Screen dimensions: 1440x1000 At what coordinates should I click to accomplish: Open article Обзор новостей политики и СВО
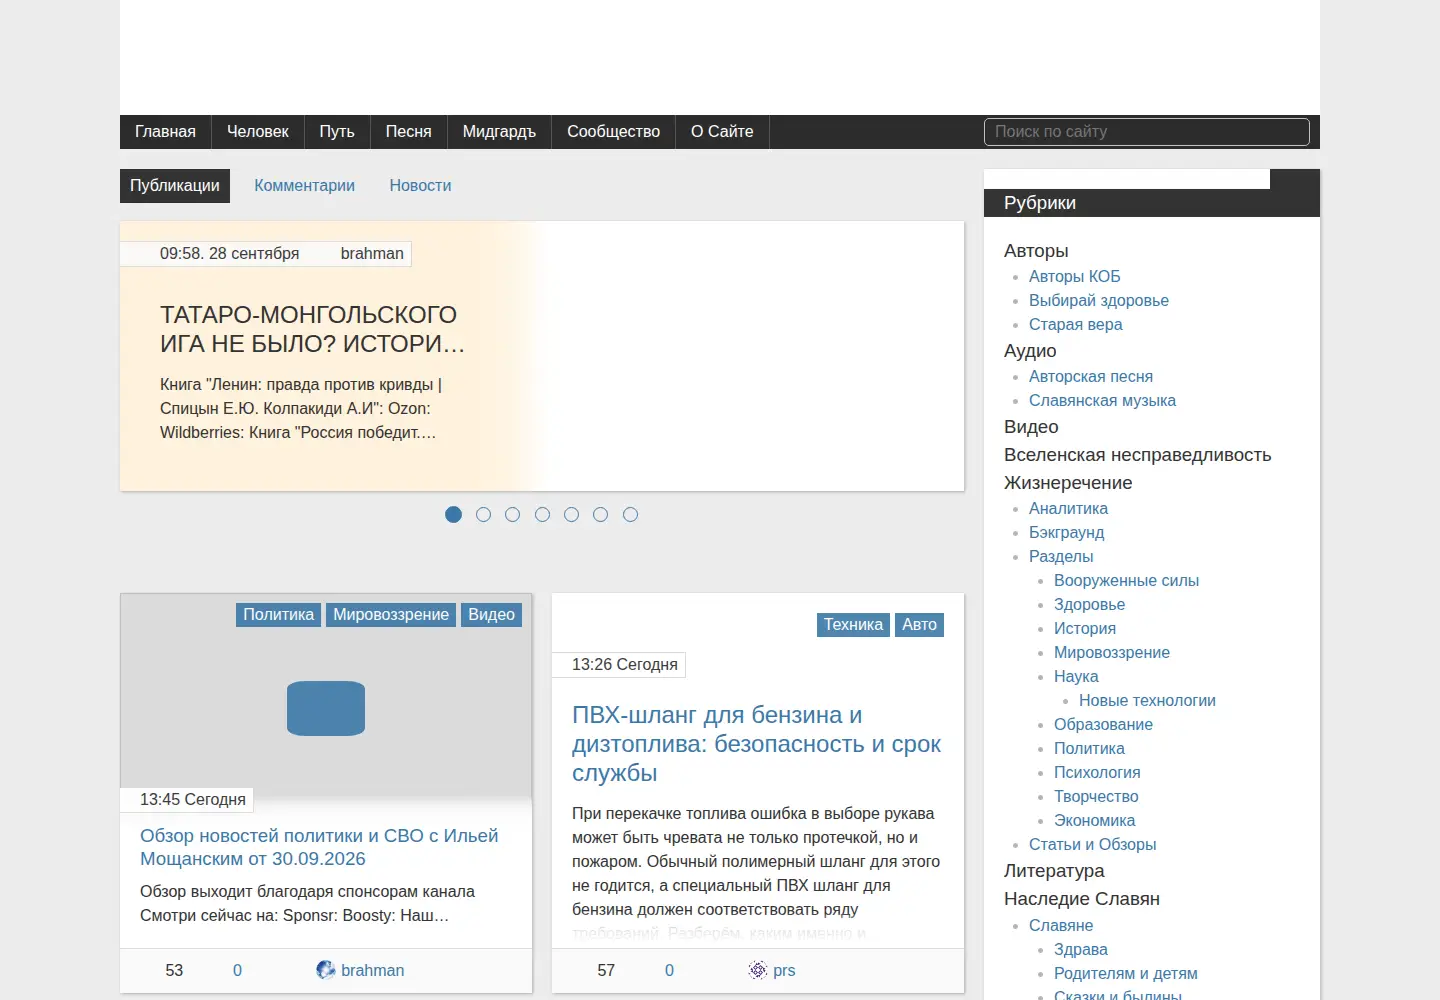319,847
